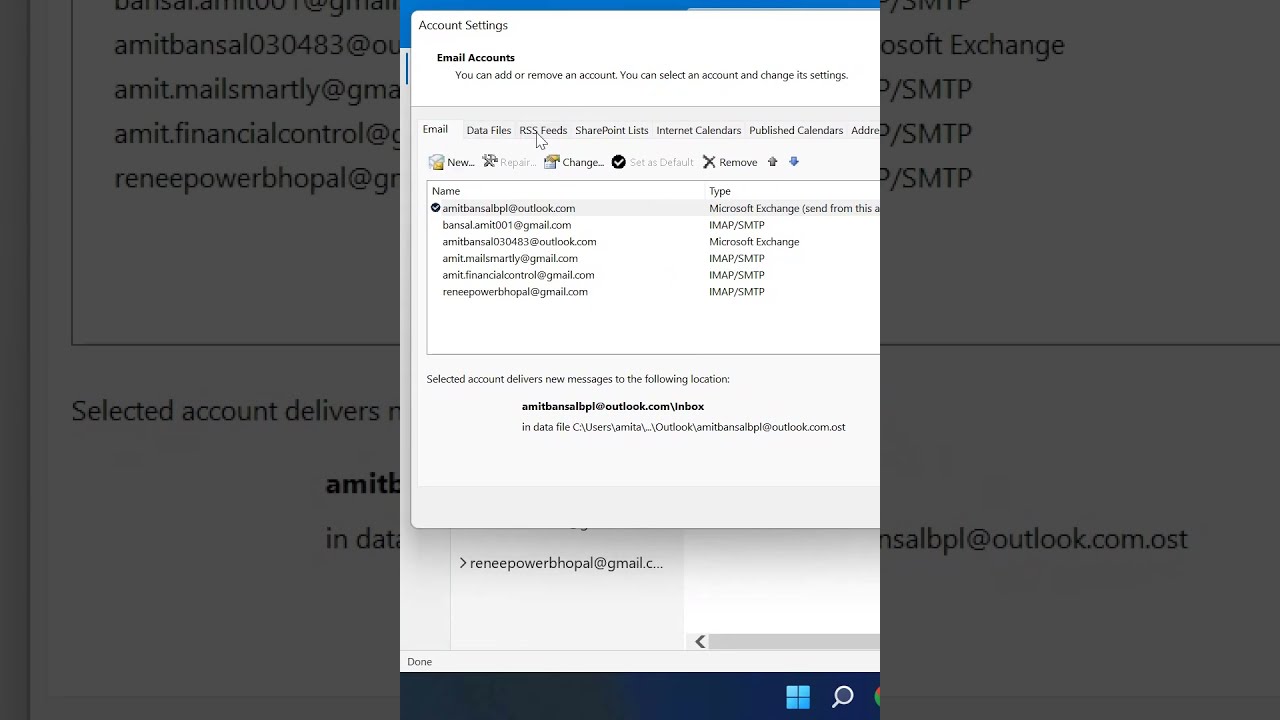The image size is (1280, 720).
Task: Click the 'Account Settings' dialog title
Action: tap(463, 25)
